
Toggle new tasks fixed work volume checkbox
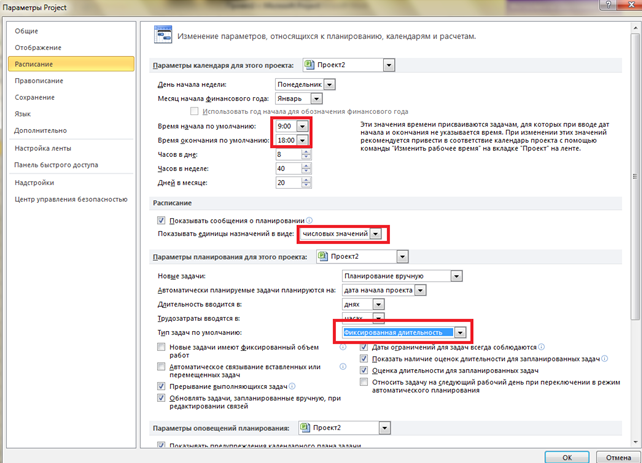click(x=161, y=347)
